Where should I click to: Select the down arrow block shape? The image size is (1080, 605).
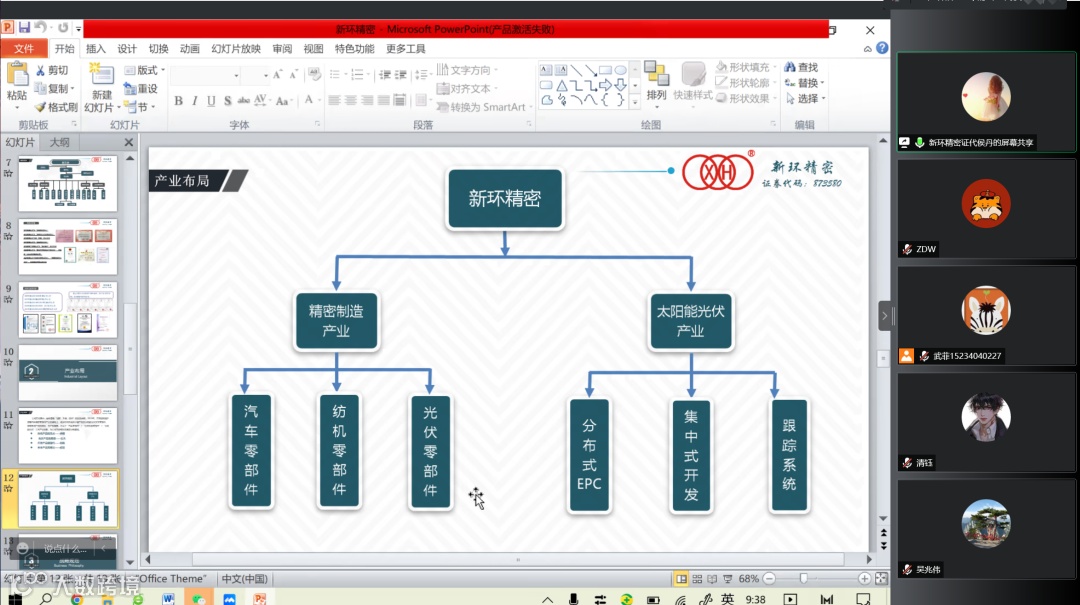620,85
